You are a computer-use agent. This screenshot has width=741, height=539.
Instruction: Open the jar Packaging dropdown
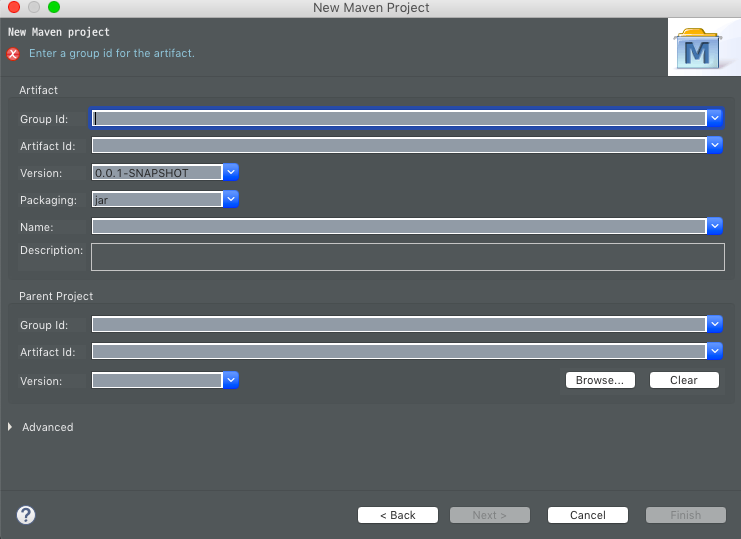click(231, 199)
